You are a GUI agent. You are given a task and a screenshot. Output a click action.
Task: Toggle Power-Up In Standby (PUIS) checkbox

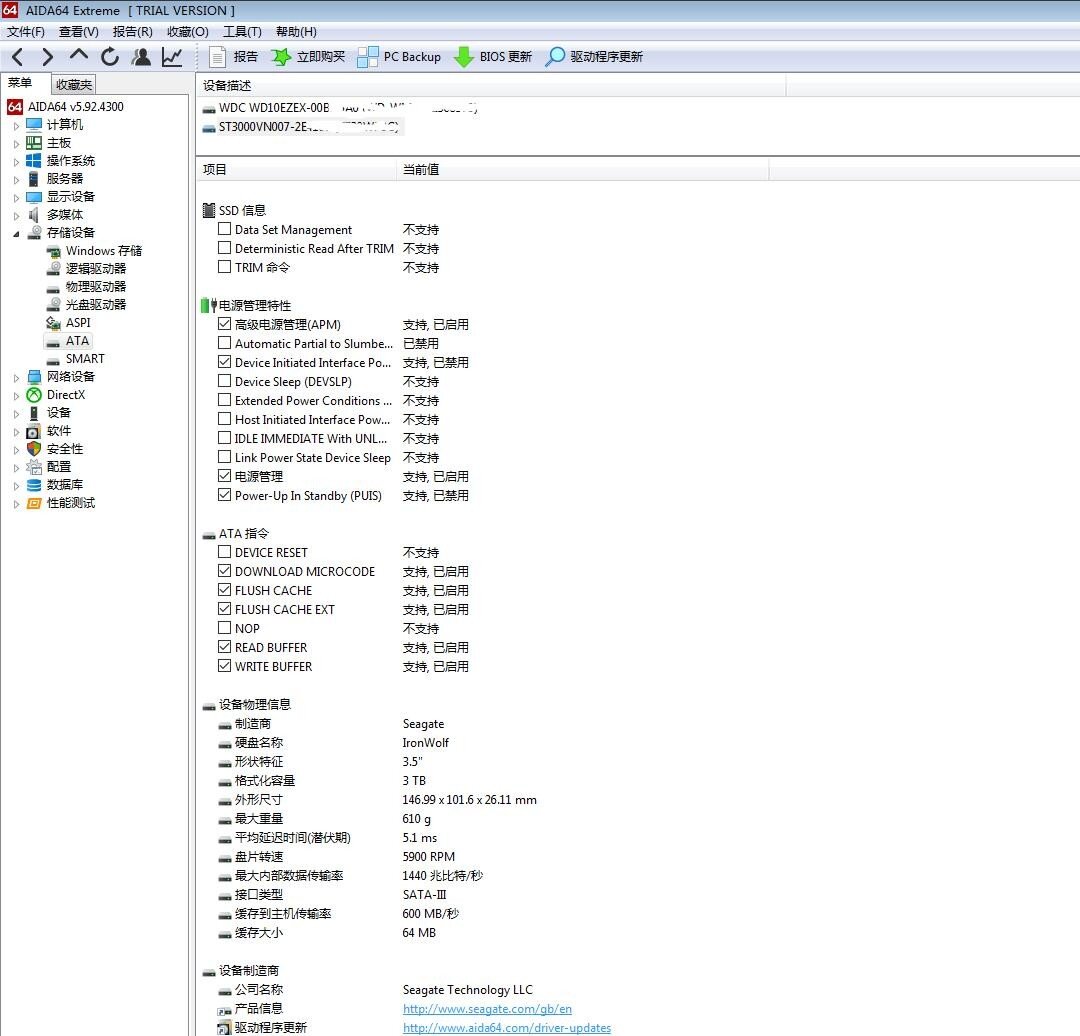coord(224,495)
